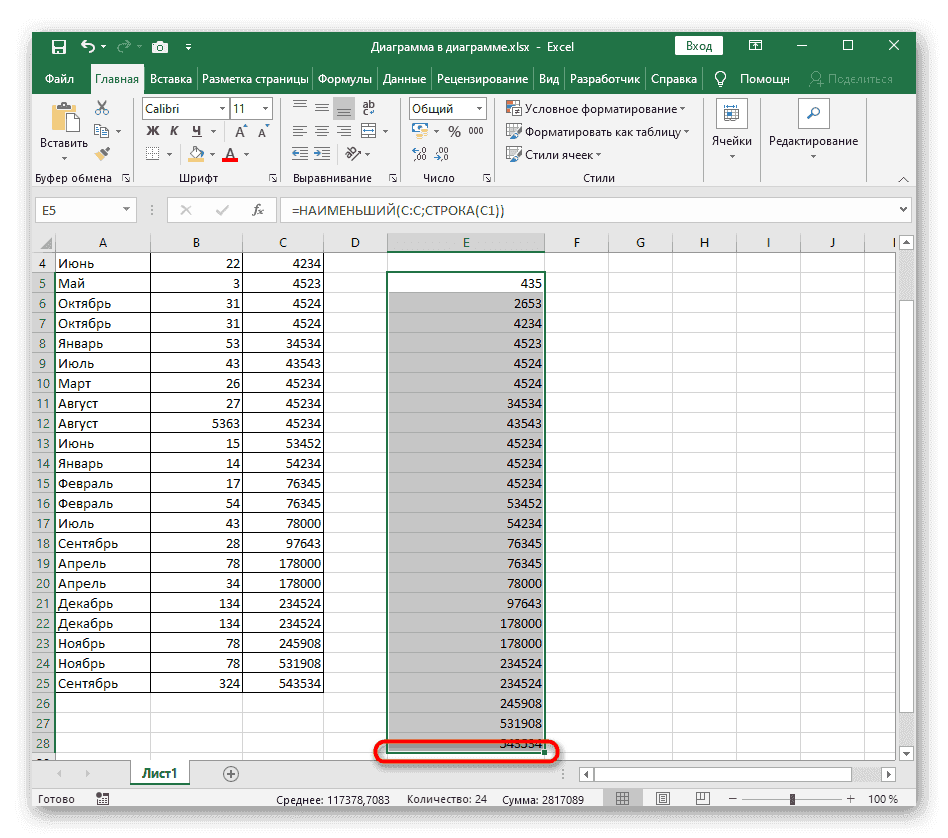Click the Insert Function fx icon
The width and height of the screenshot is (948, 838).
point(258,210)
